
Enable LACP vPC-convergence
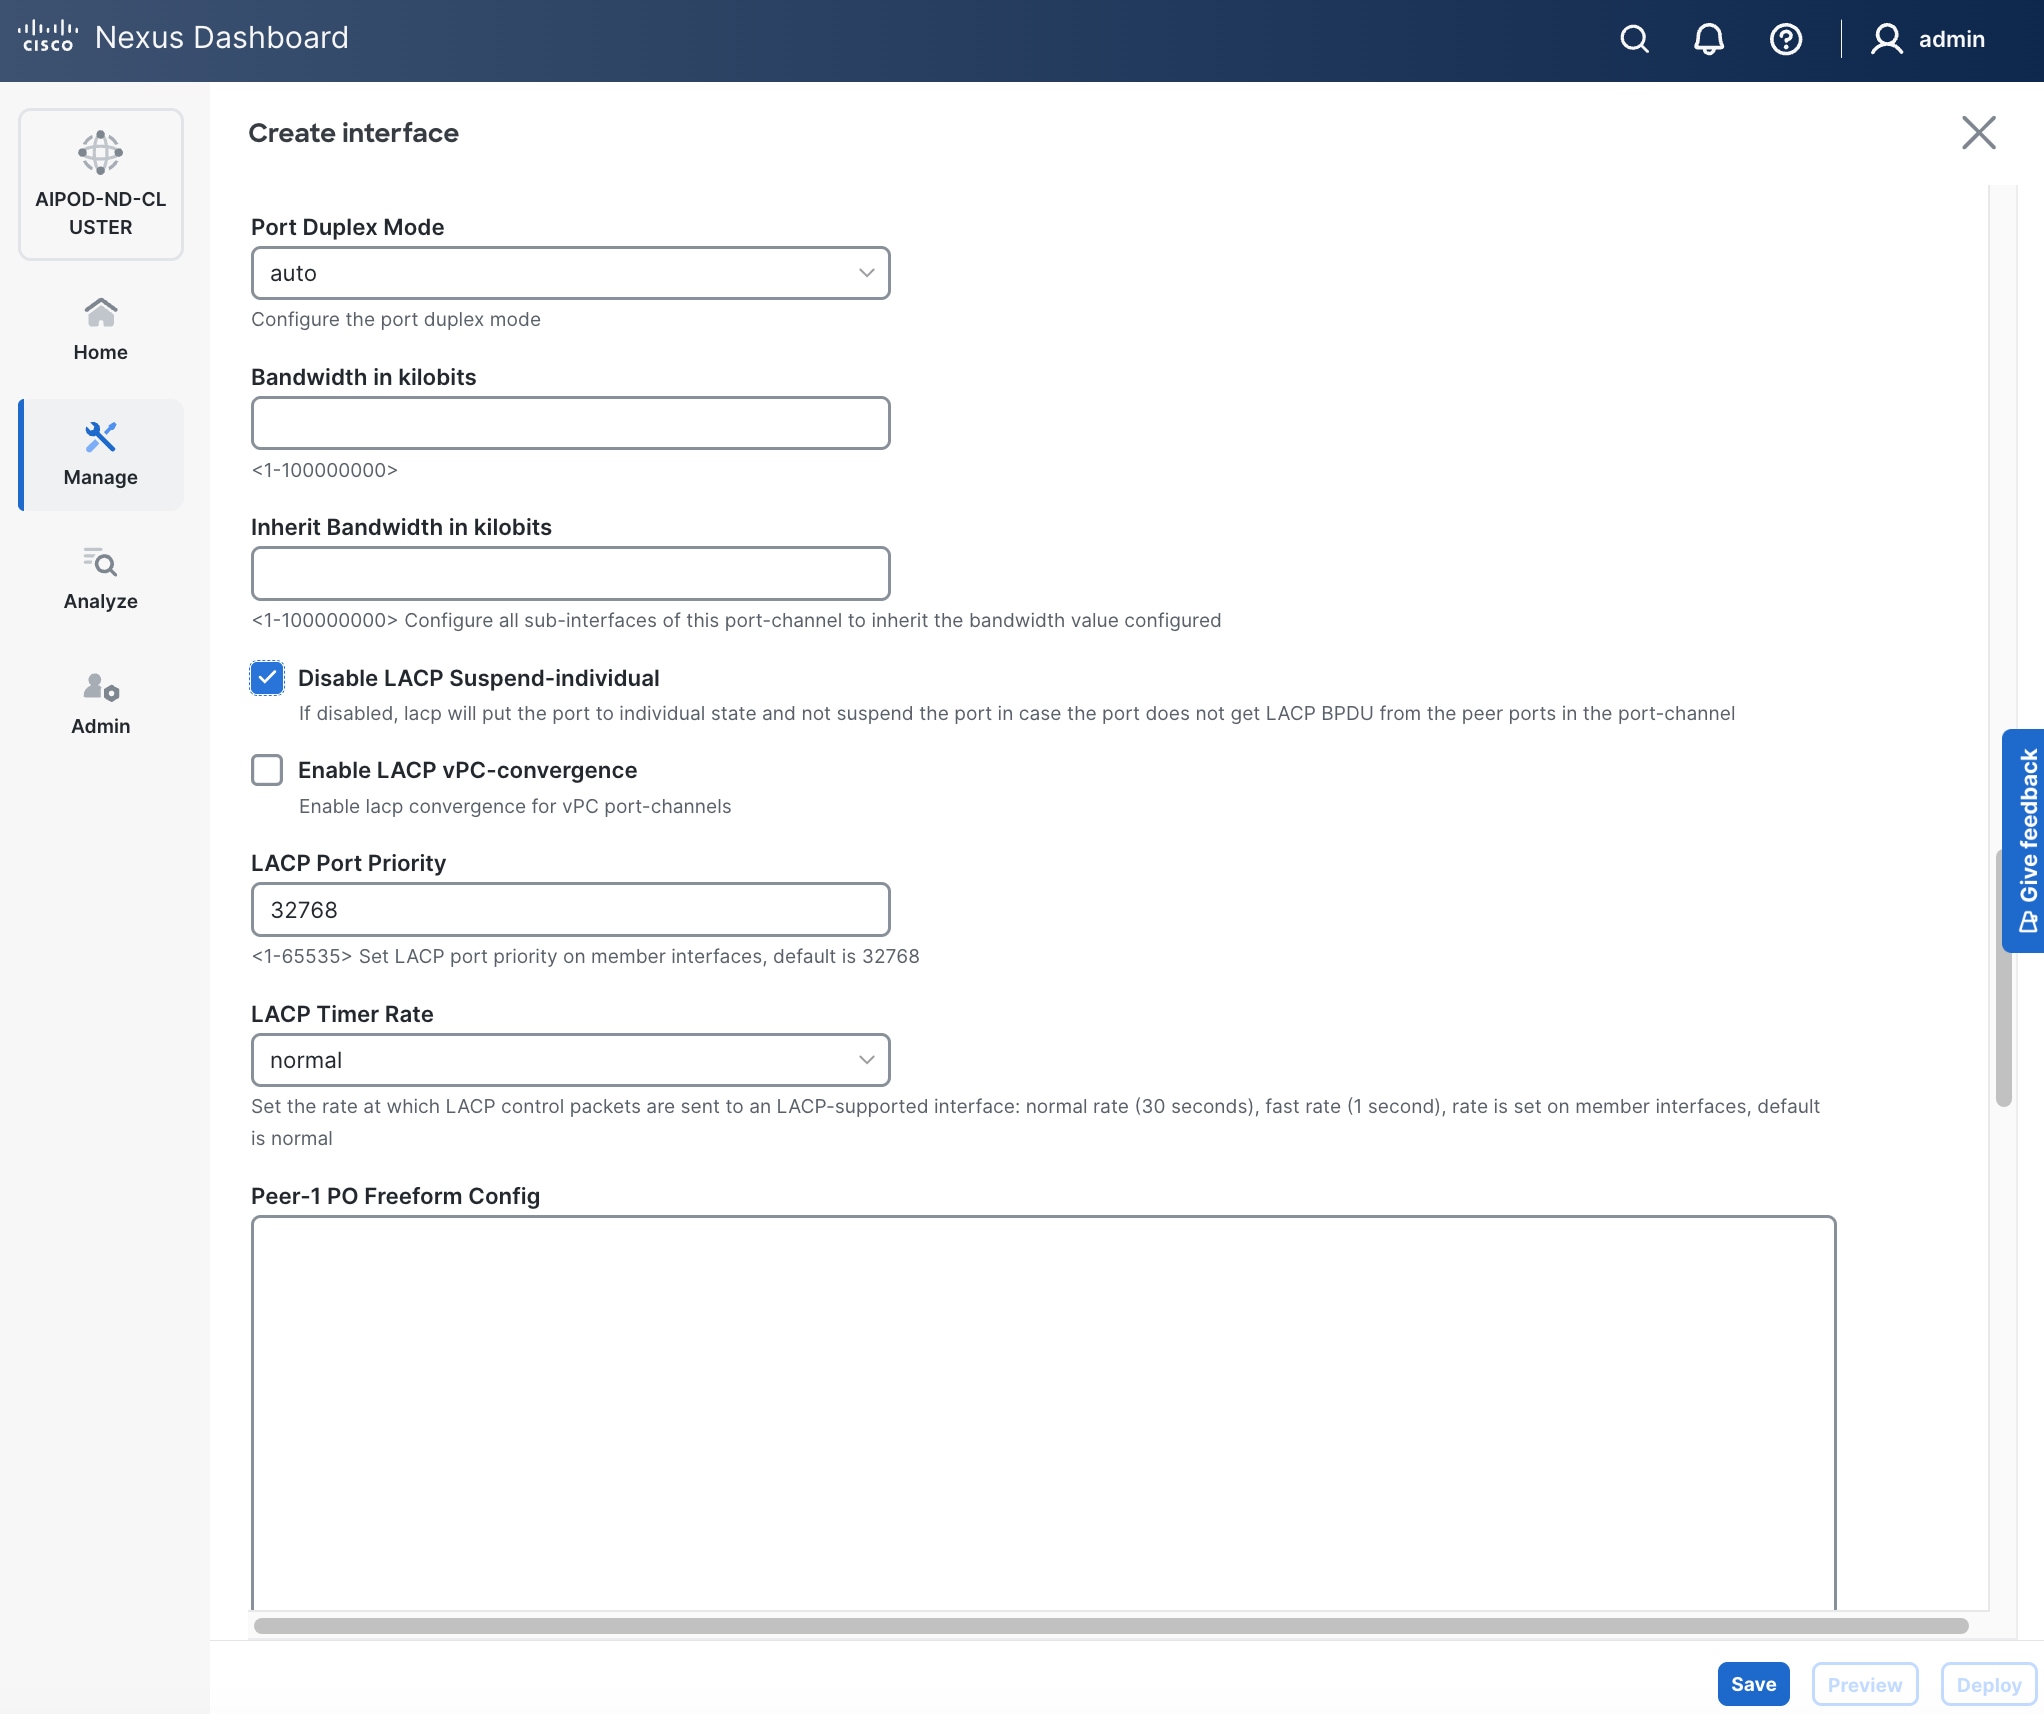click(266, 770)
